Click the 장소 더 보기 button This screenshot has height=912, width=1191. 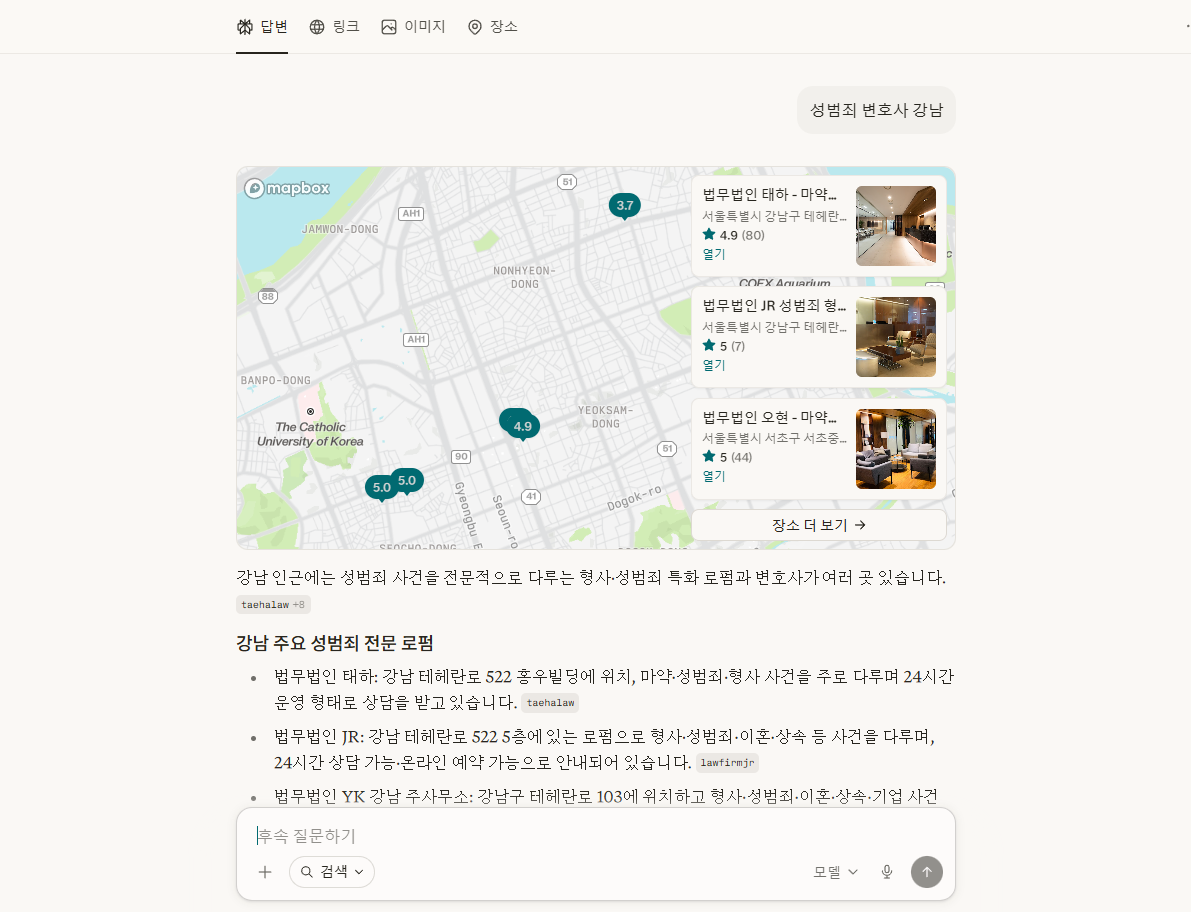pos(819,525)
